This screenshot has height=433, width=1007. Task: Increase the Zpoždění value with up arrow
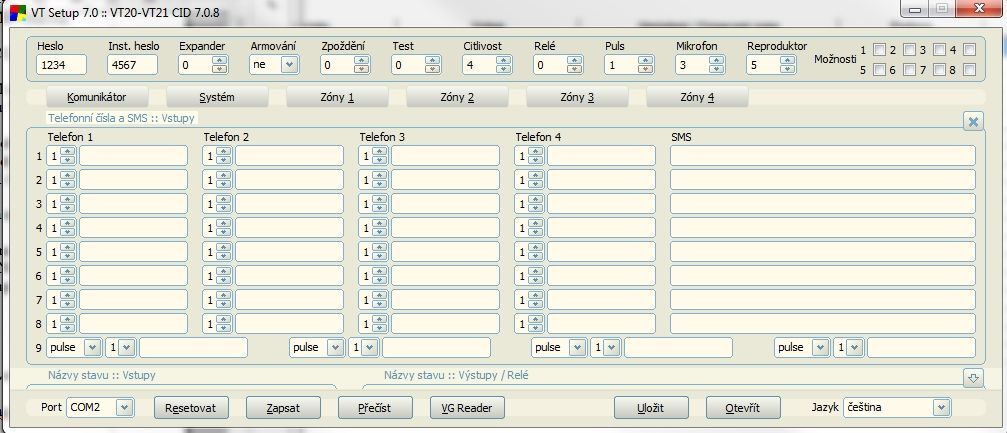pyautogui.click(x=362, y=61)
